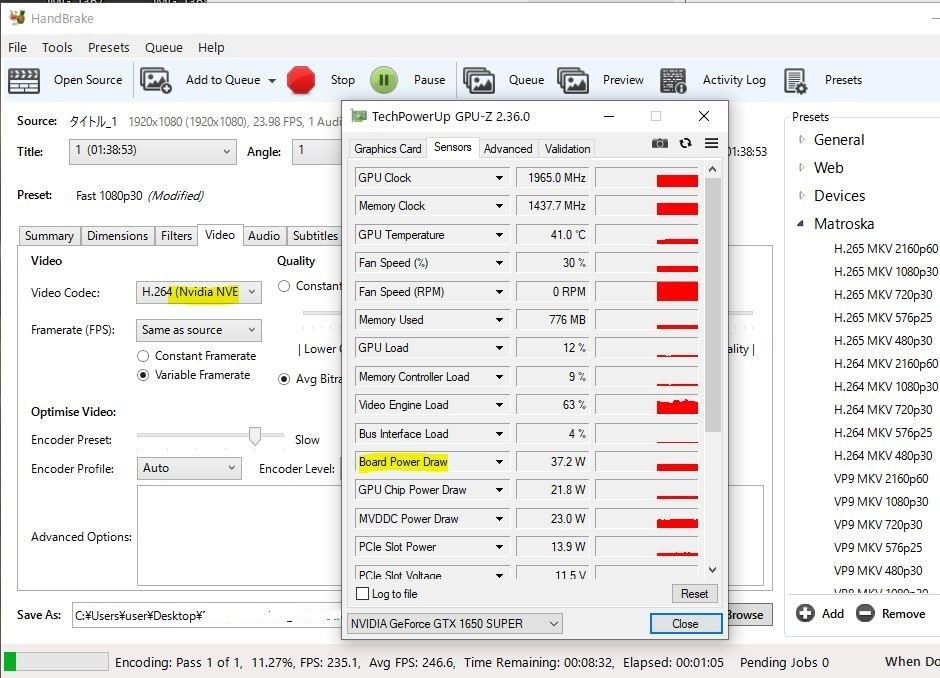Open the Activity Log icon
The height and width of the screenshot is (678, 940).
click(673, 80)
